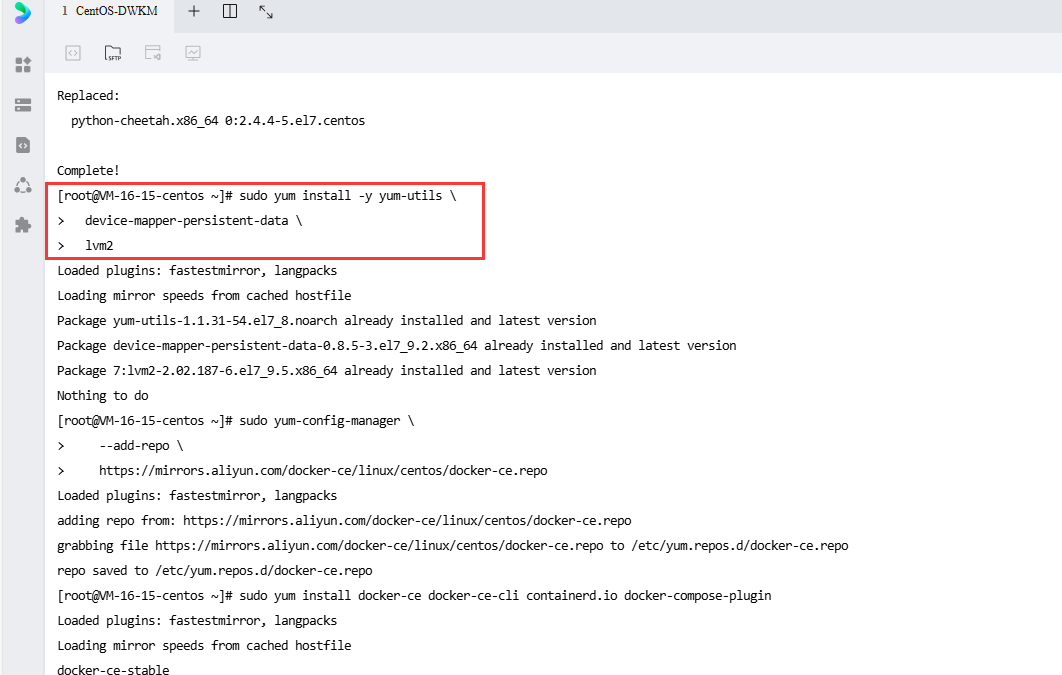Open the server list in the sidebar
Viewport: 1062px width, 675px height.
(23, 105)
